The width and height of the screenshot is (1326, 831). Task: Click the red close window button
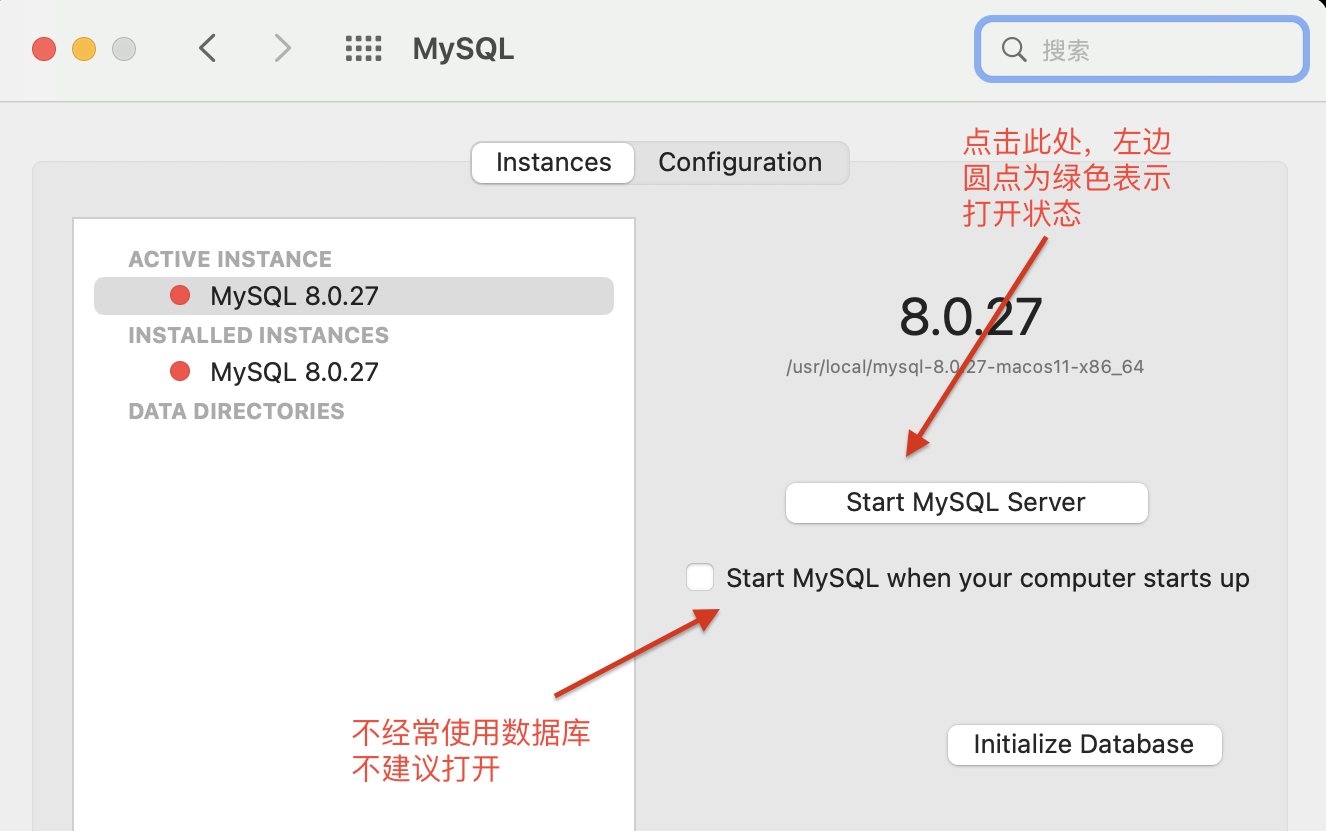[x=44, y=48]
